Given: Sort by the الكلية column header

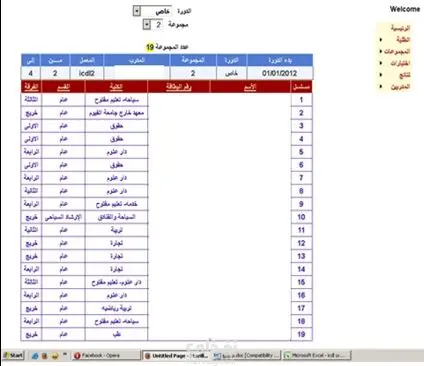Looking at the screenshot, I should pyautogui.click(x=116, y=87).
